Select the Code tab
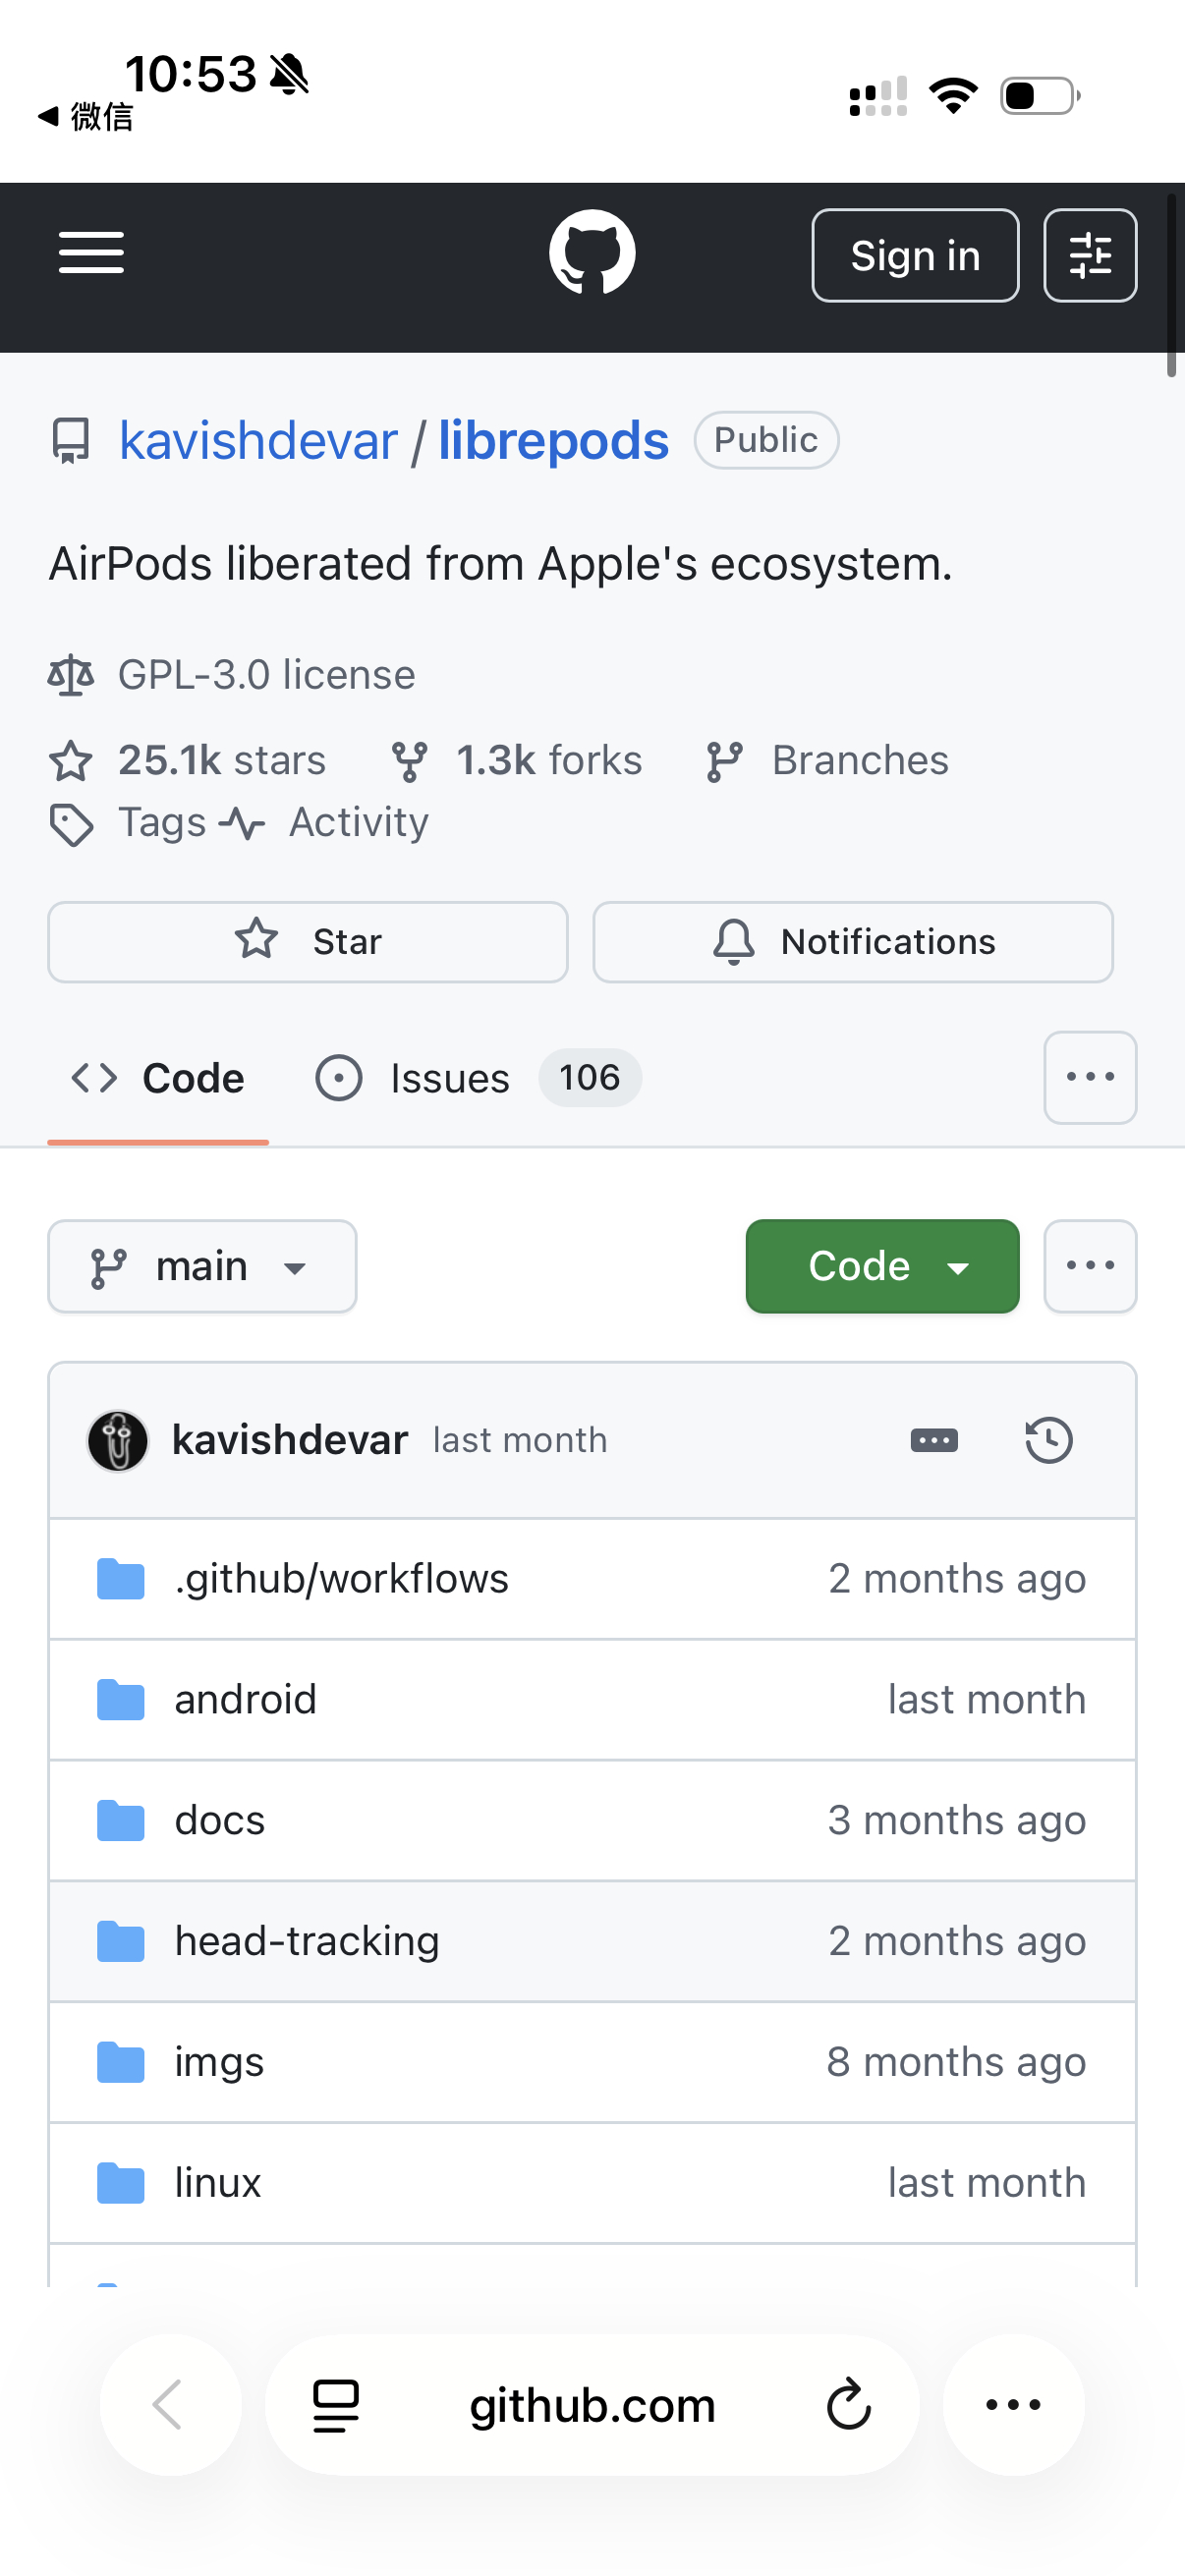 click(x=158, y=1078)
